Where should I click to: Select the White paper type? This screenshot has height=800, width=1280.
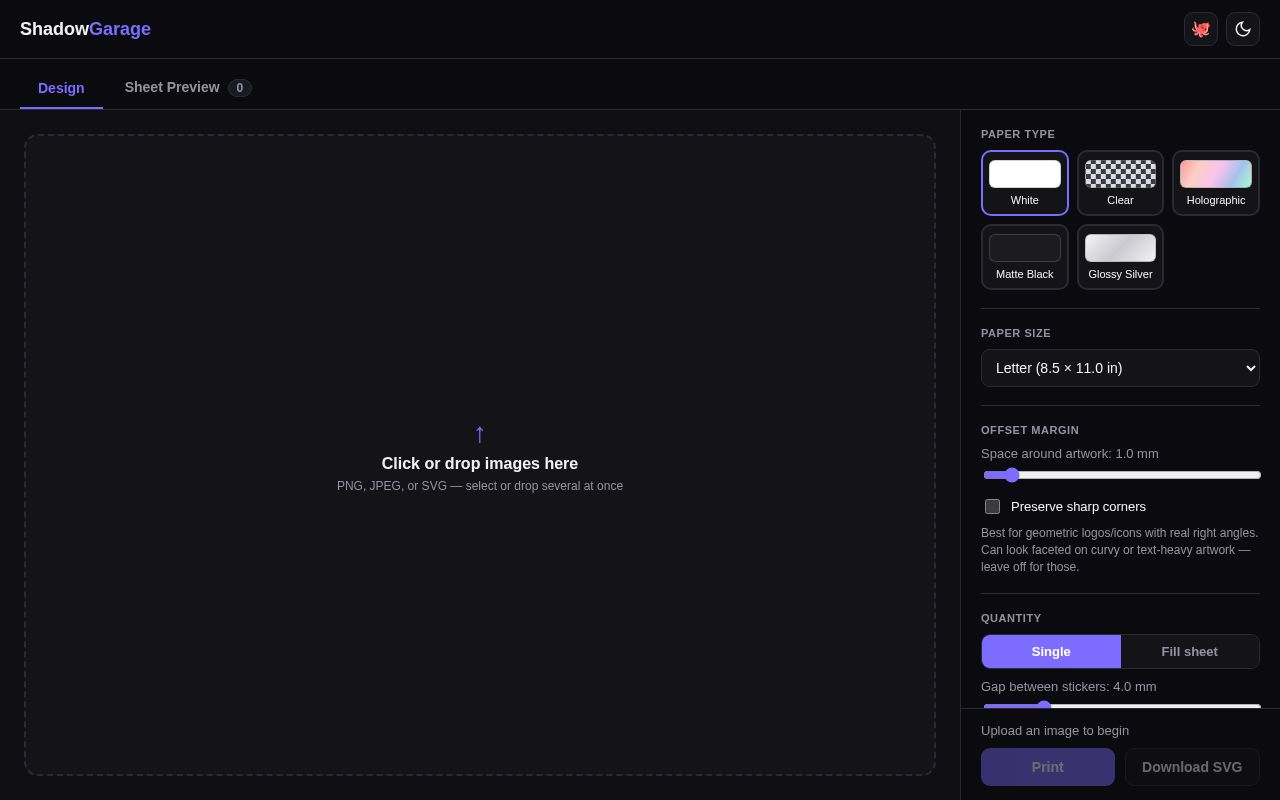pyautogui.click(x=1025, y=183)
